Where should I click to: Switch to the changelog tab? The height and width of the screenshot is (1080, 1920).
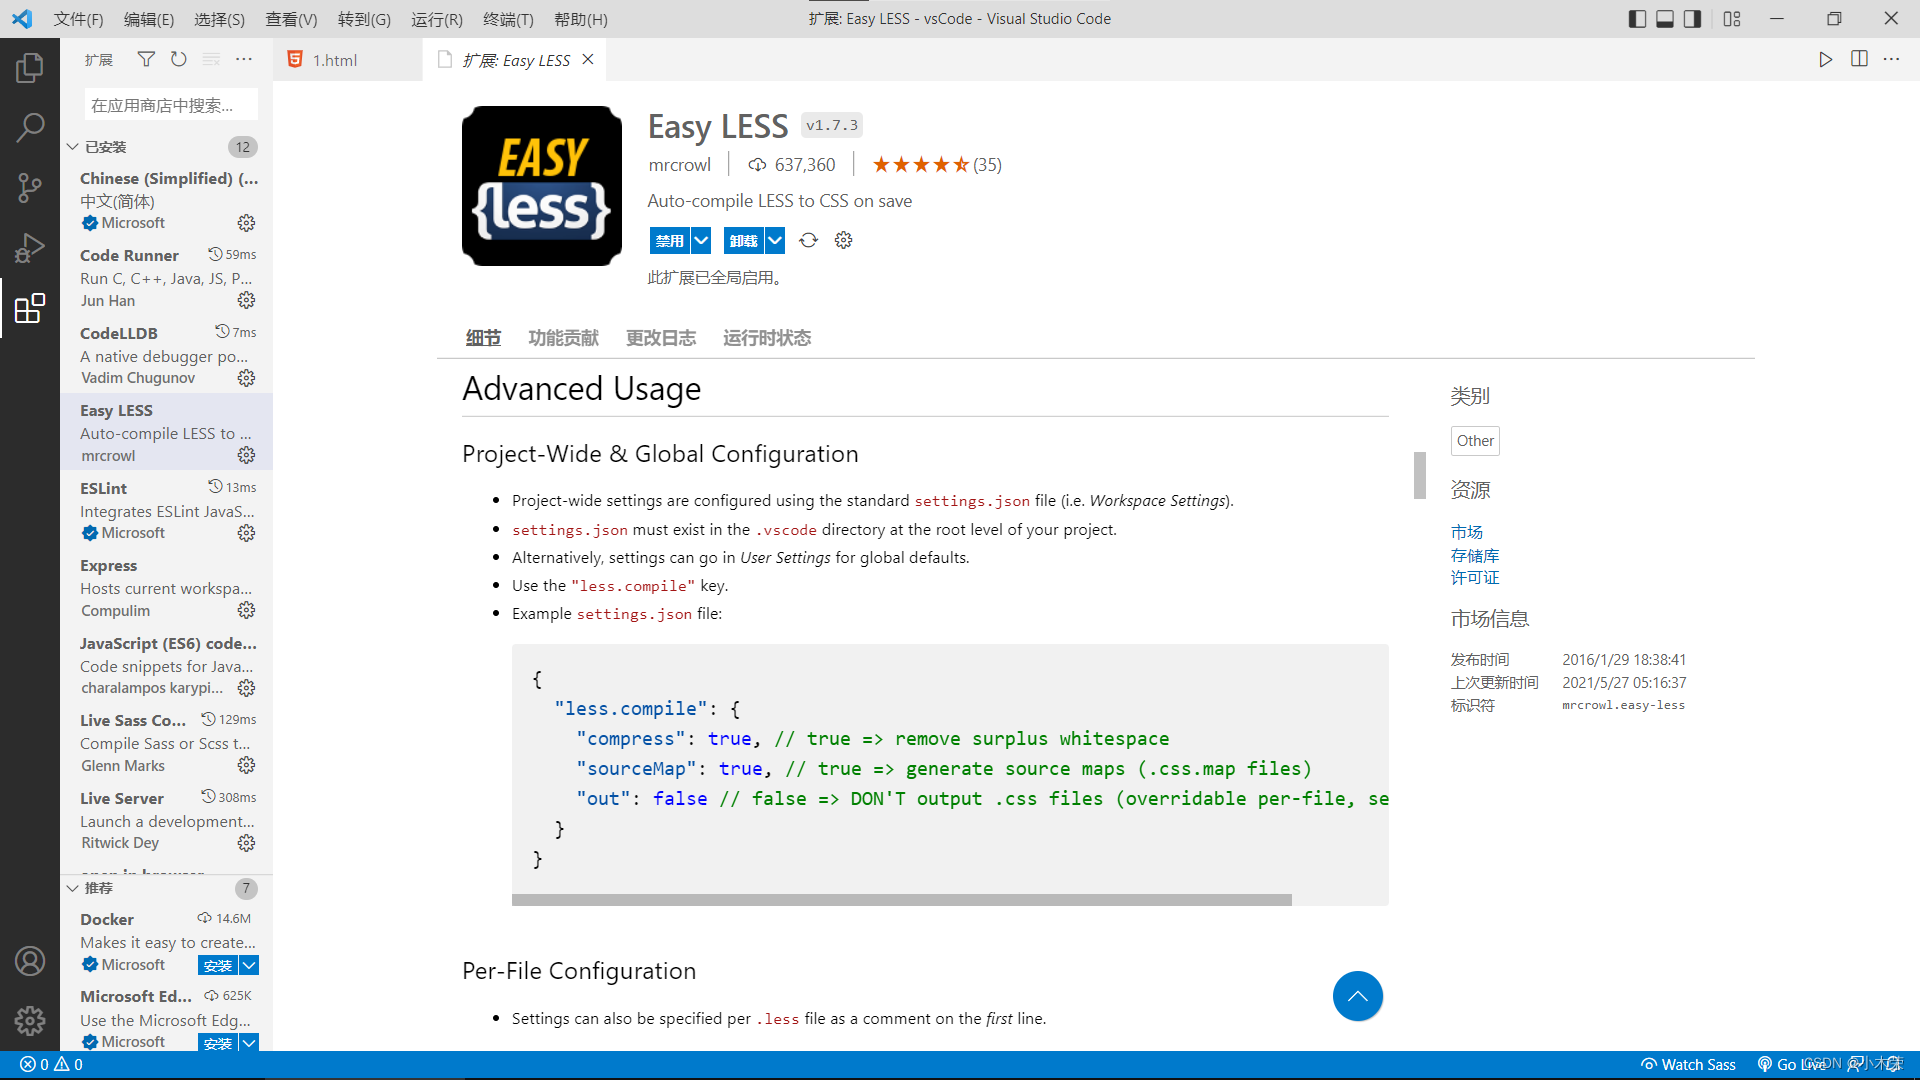click(x=660, y=338)
